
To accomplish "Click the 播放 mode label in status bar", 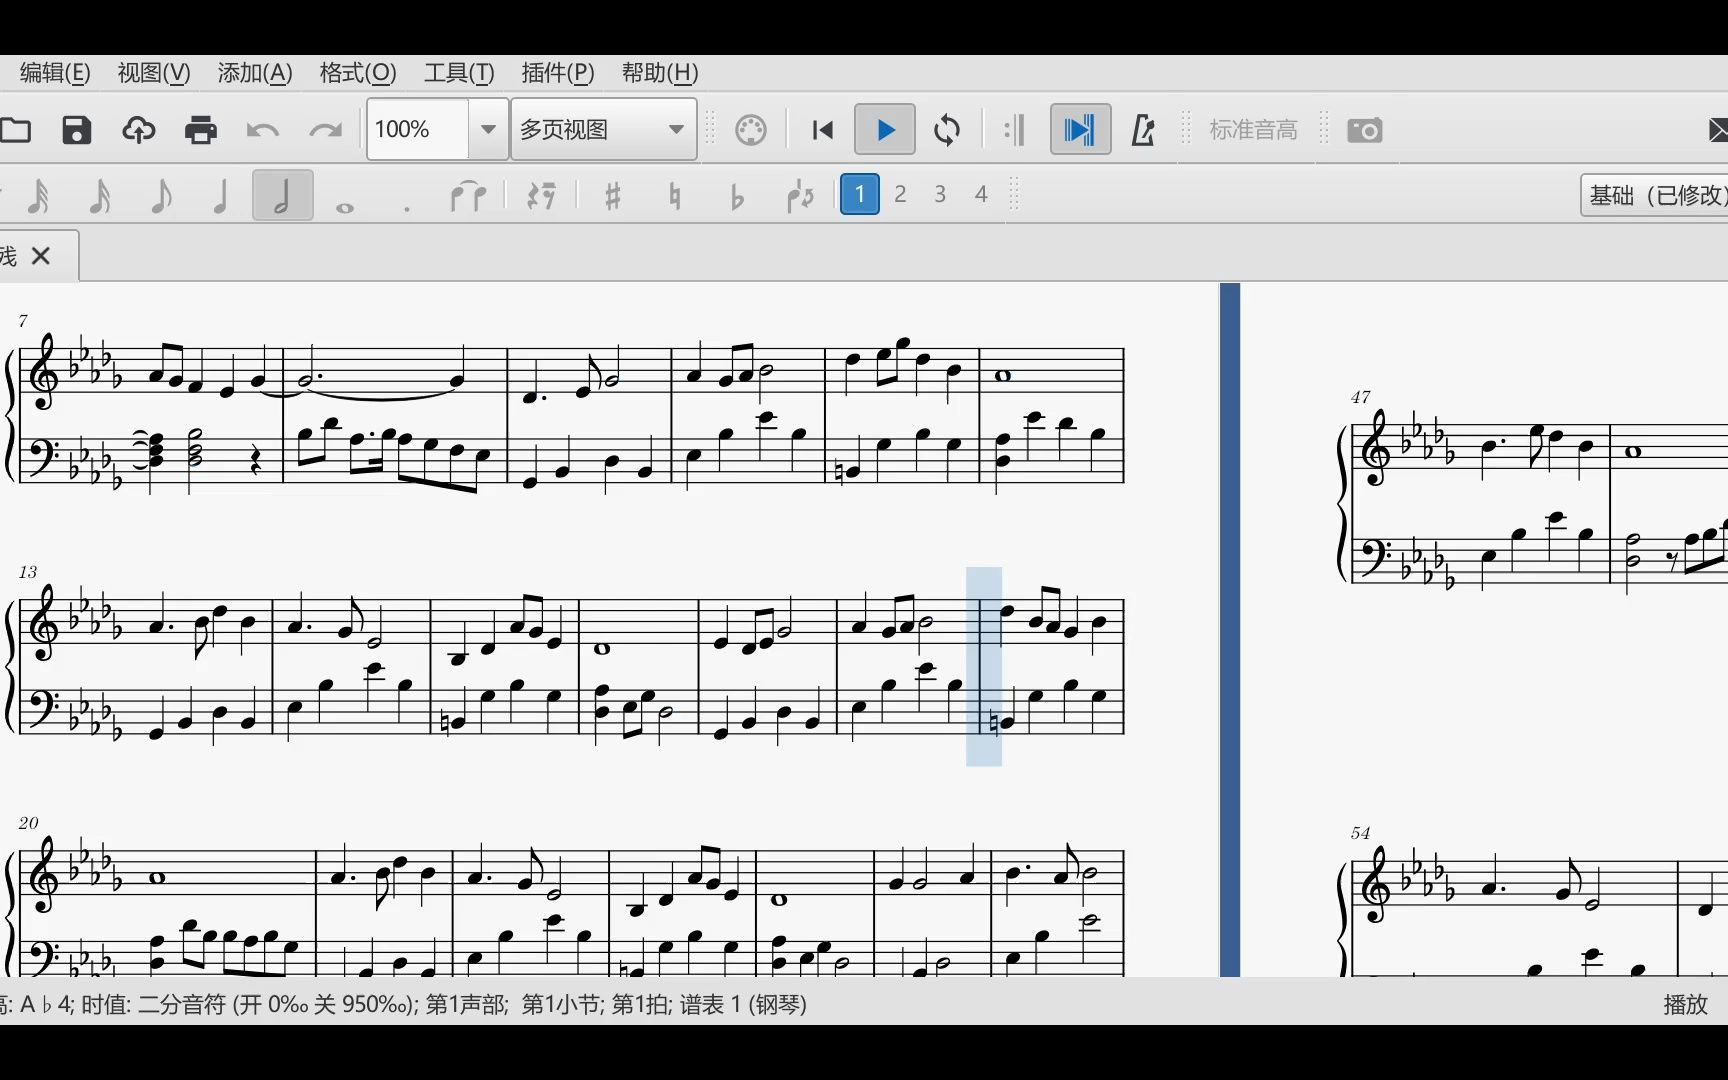I will coord(1685,1004).
